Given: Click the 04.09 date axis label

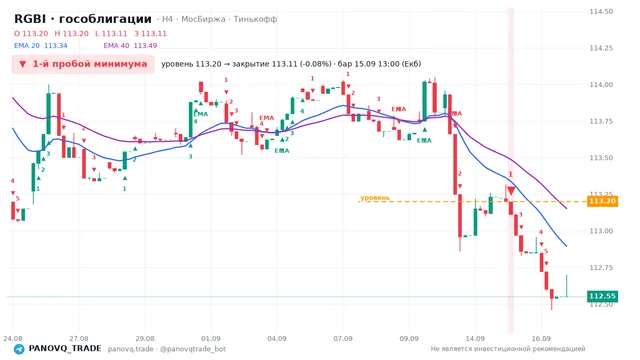Looking at the screenshot, I should [x=277, y=338].
